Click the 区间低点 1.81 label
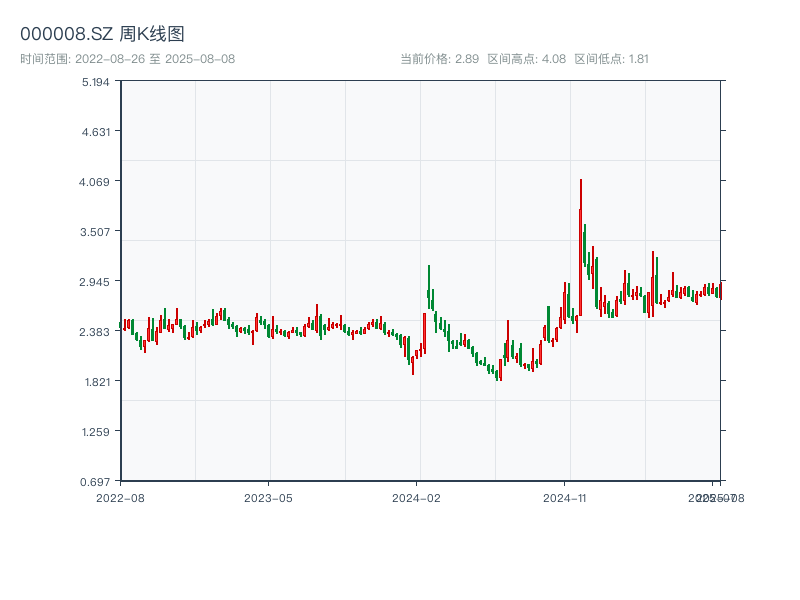The height and width of the screenshot is (600, 800). click(611, 59)
